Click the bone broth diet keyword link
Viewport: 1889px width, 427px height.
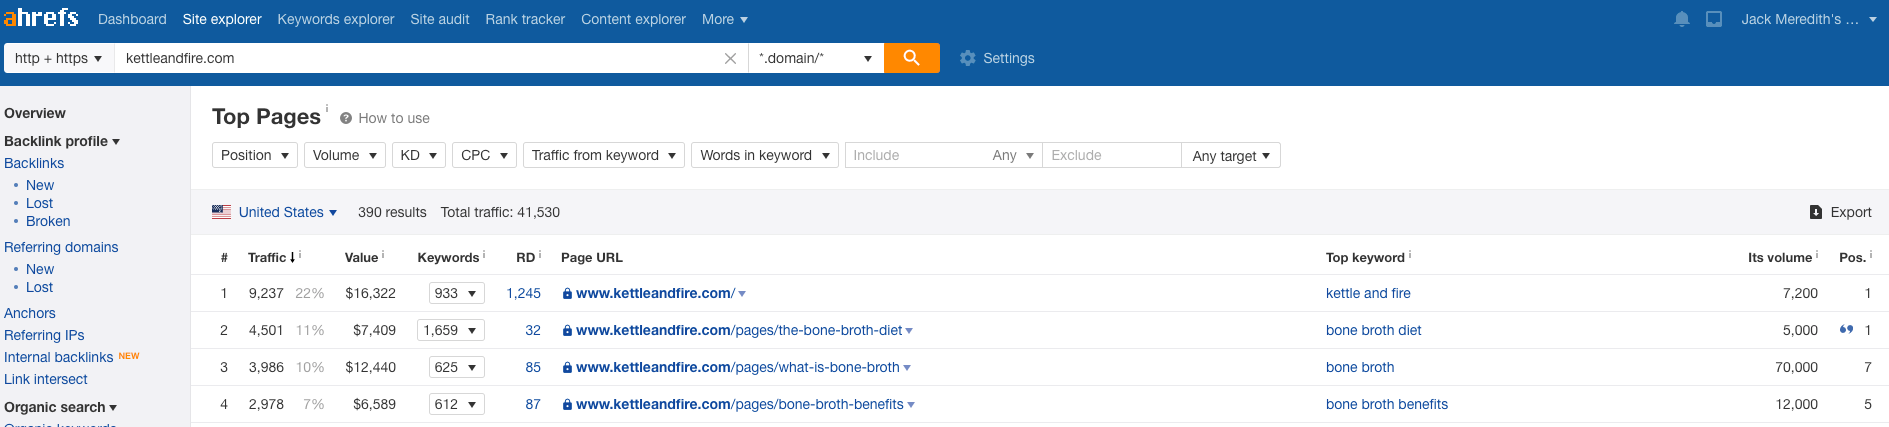click(x=1373, y=330)
